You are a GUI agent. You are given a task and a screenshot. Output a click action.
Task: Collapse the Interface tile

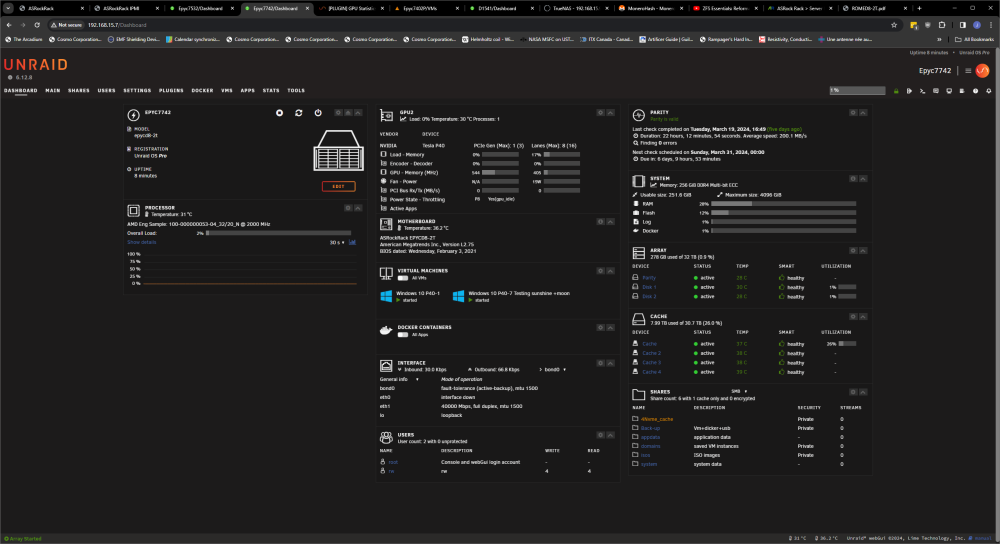(610, 364)
